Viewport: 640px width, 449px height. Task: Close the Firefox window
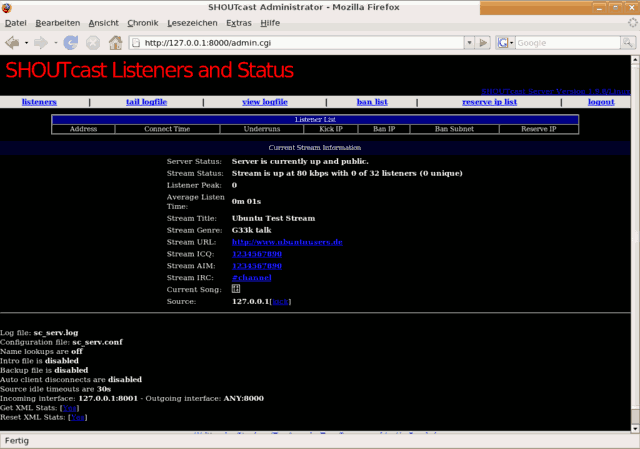point(631,8)
